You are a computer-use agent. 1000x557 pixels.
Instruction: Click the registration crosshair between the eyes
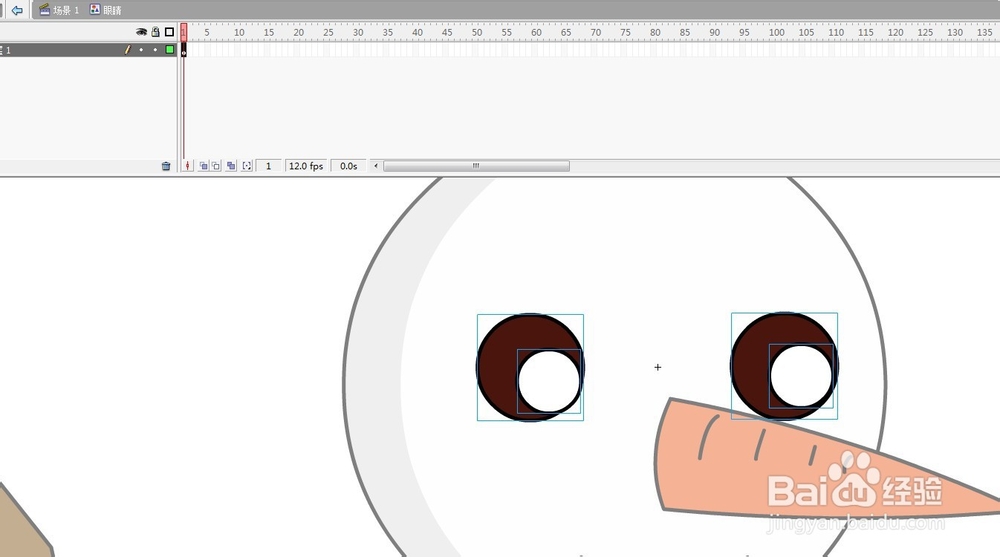click(658, 368)
